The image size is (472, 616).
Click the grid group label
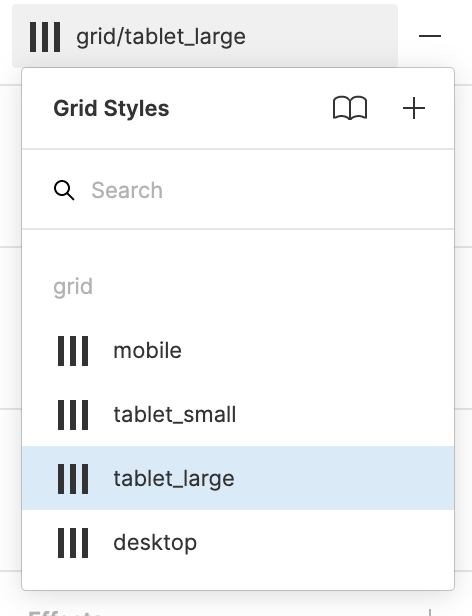(x=73, y=287)
